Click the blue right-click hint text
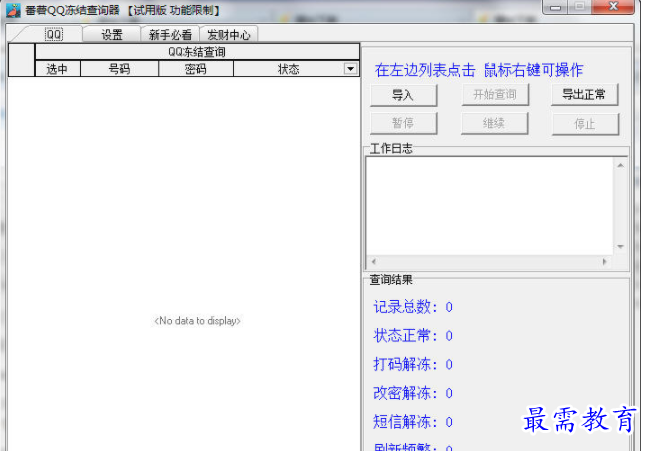 pyautogui.click(x=479, y=70)
